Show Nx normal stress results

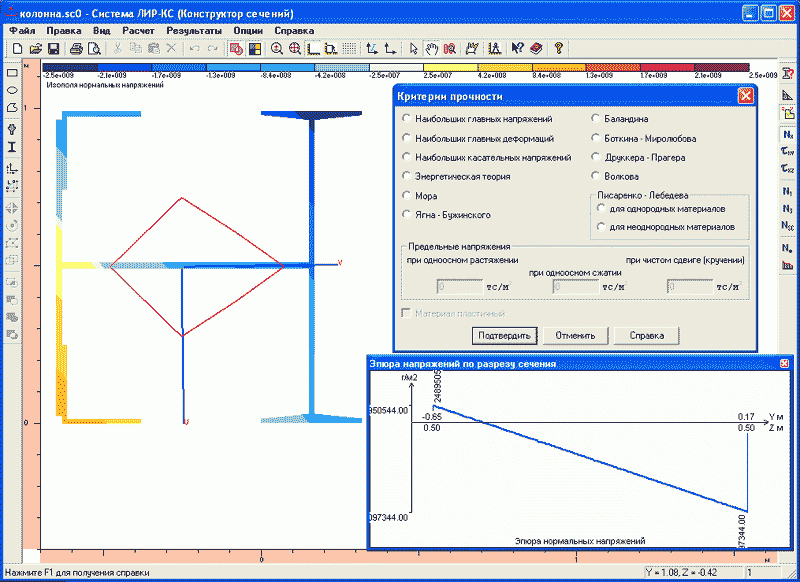(788, 134)
